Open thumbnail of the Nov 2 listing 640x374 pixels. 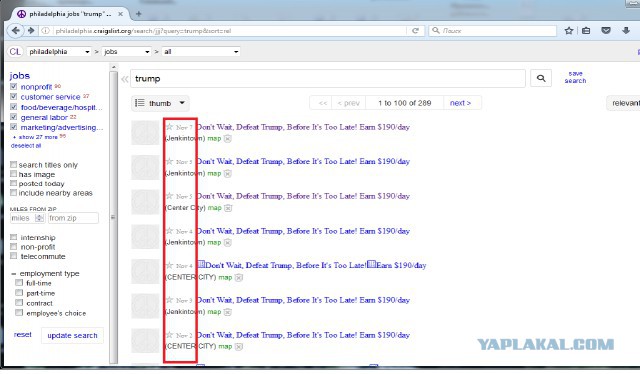coord(145,341)
